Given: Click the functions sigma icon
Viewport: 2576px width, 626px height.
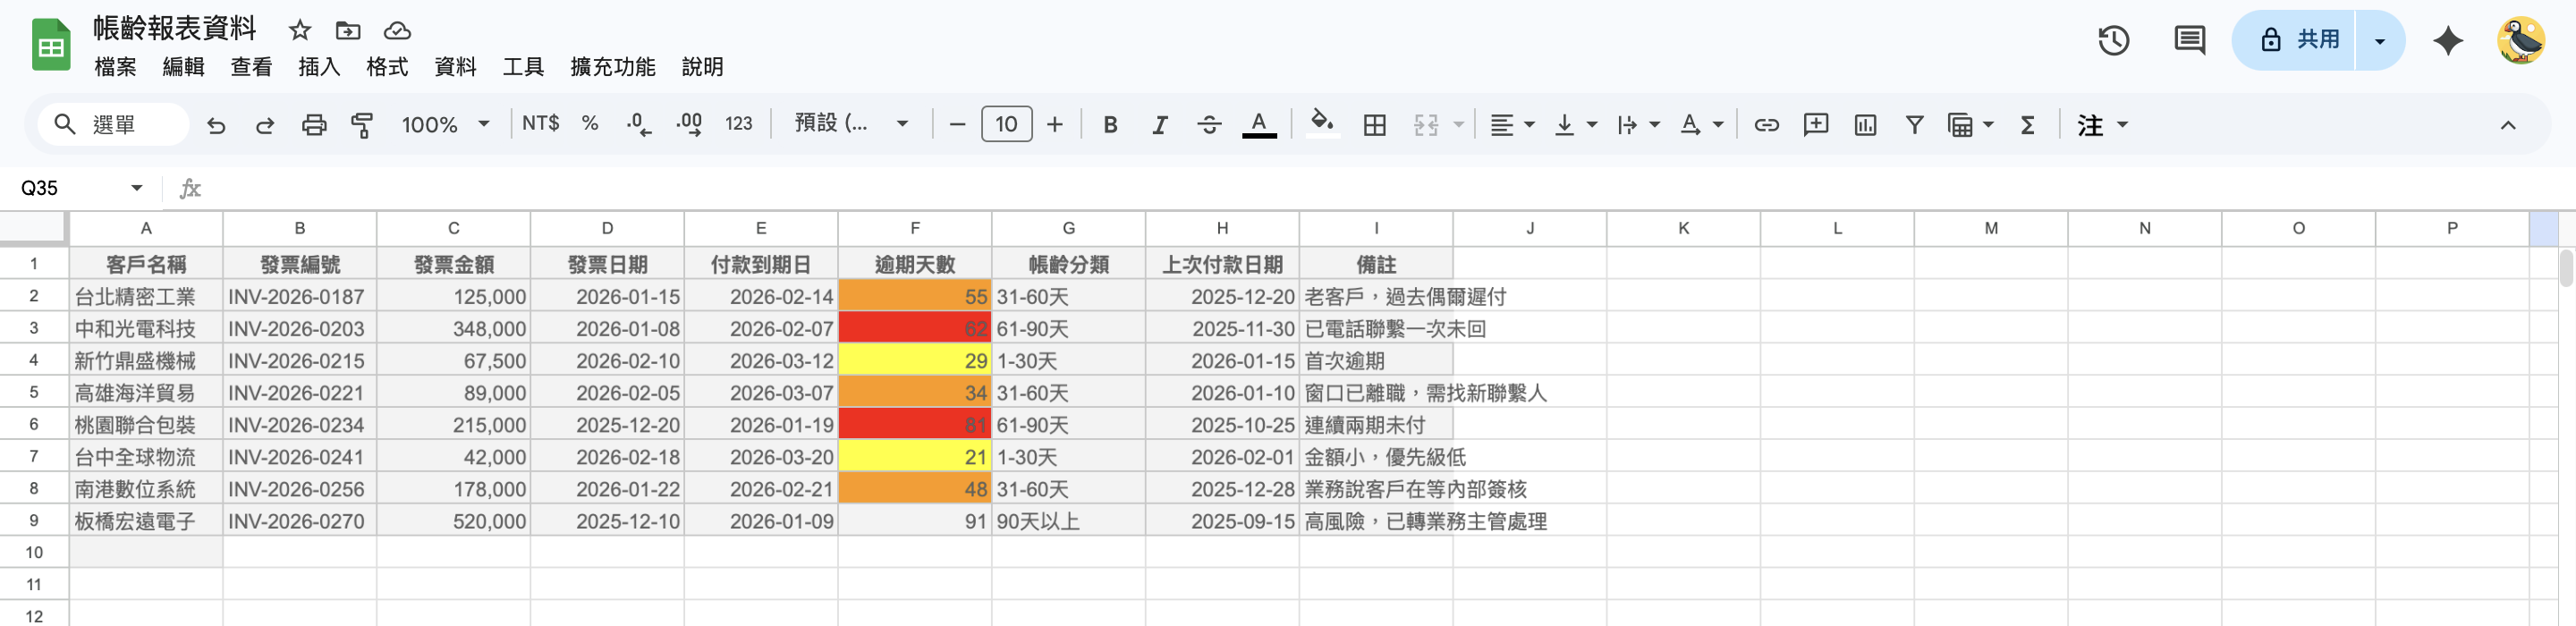Looking at the screenshot, I should tap(2027, 125).
